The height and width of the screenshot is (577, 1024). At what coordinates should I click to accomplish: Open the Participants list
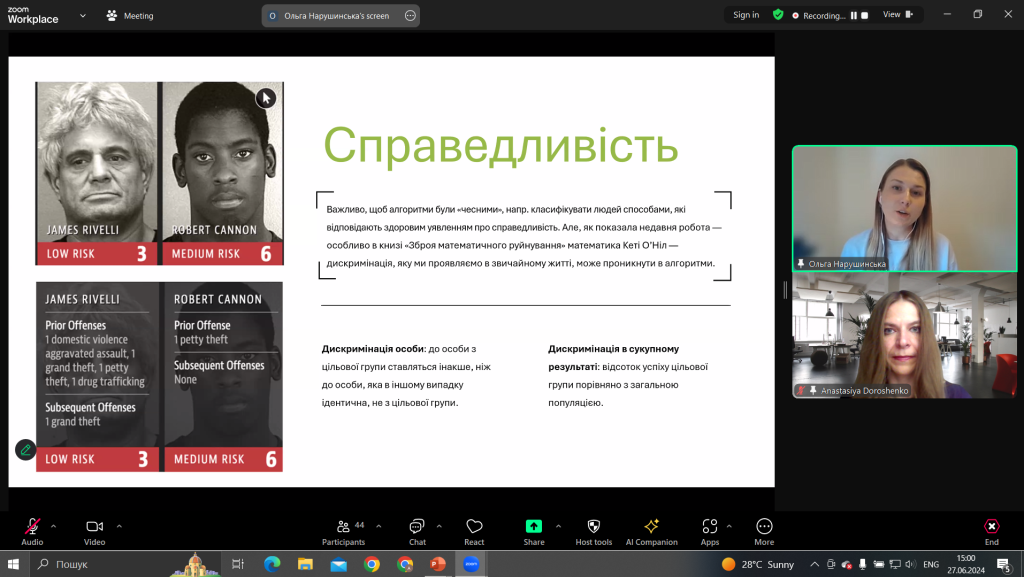(344, 532)
